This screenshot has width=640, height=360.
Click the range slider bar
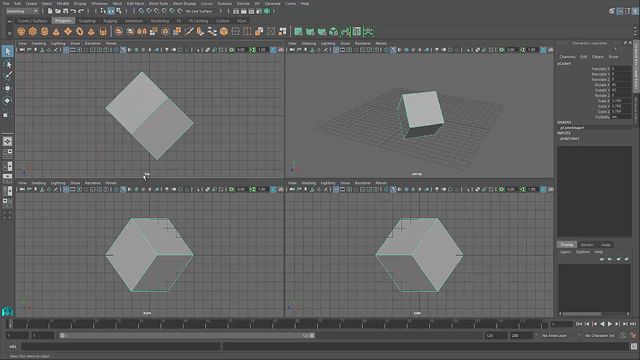tap(187, 336)
